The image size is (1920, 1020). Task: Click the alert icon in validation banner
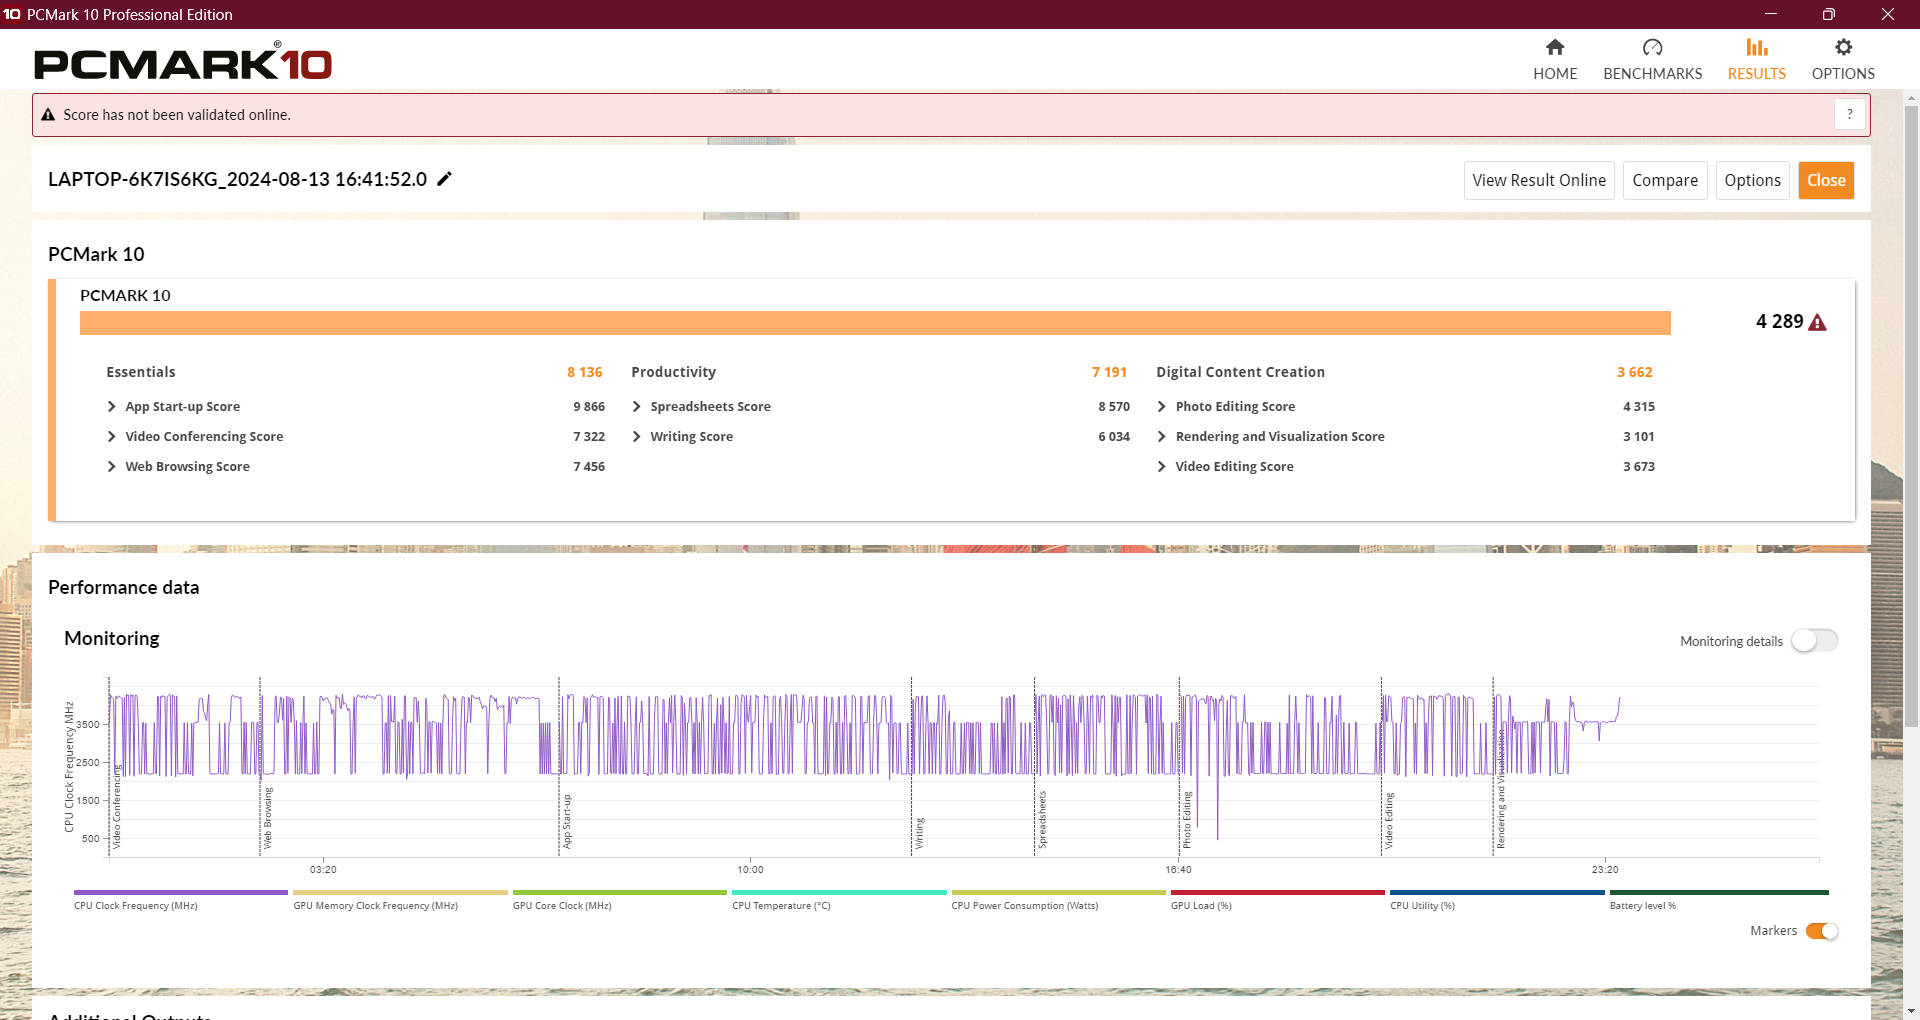click(x=48, y=115)
